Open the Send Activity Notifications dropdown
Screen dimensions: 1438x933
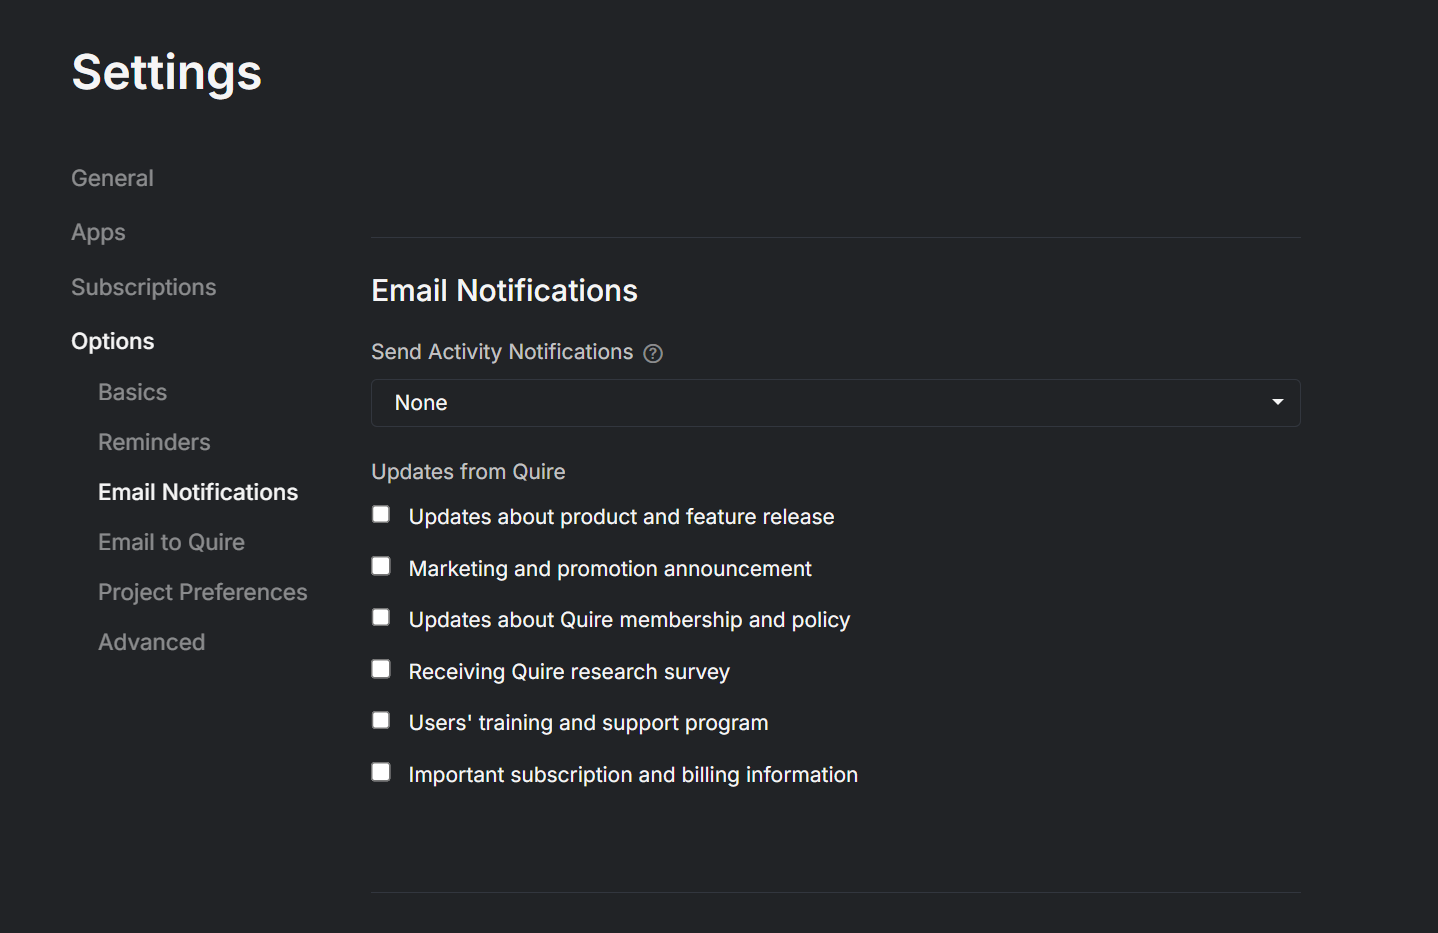coord(835,403)
